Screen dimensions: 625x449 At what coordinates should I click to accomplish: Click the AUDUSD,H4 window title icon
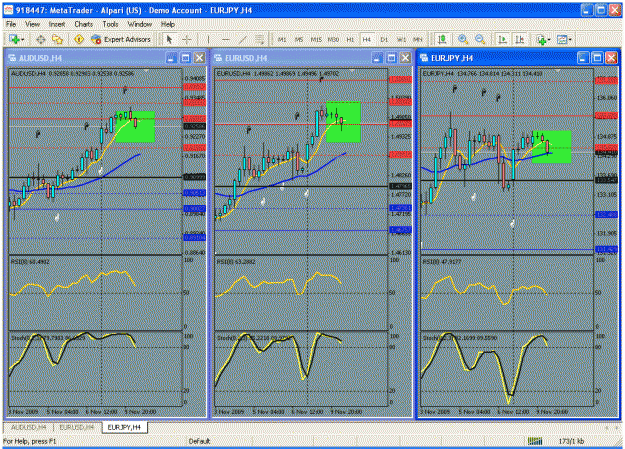[12, 58]
